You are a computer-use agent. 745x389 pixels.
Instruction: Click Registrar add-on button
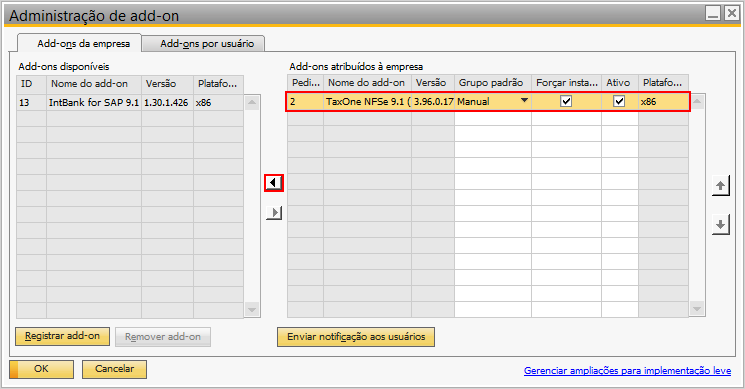(x=62, y=336)
